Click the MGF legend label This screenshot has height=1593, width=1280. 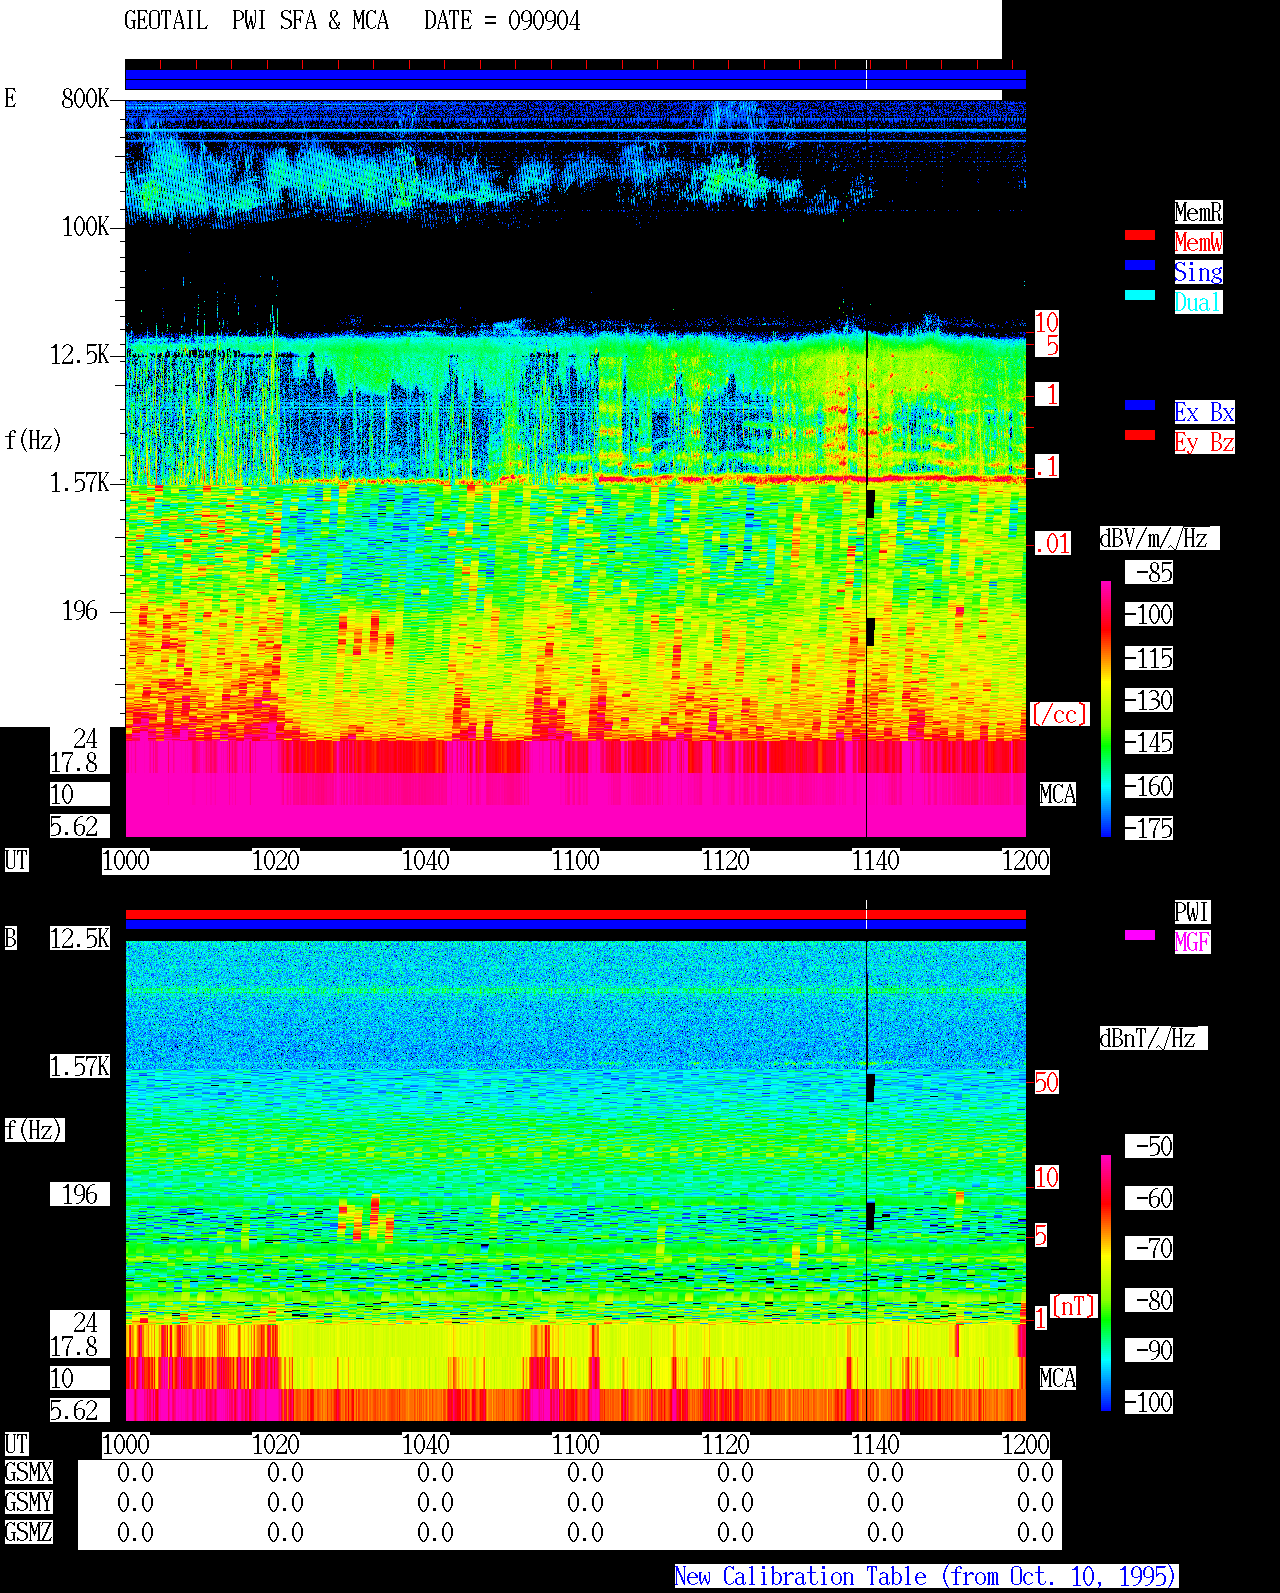coord(1192,942)
